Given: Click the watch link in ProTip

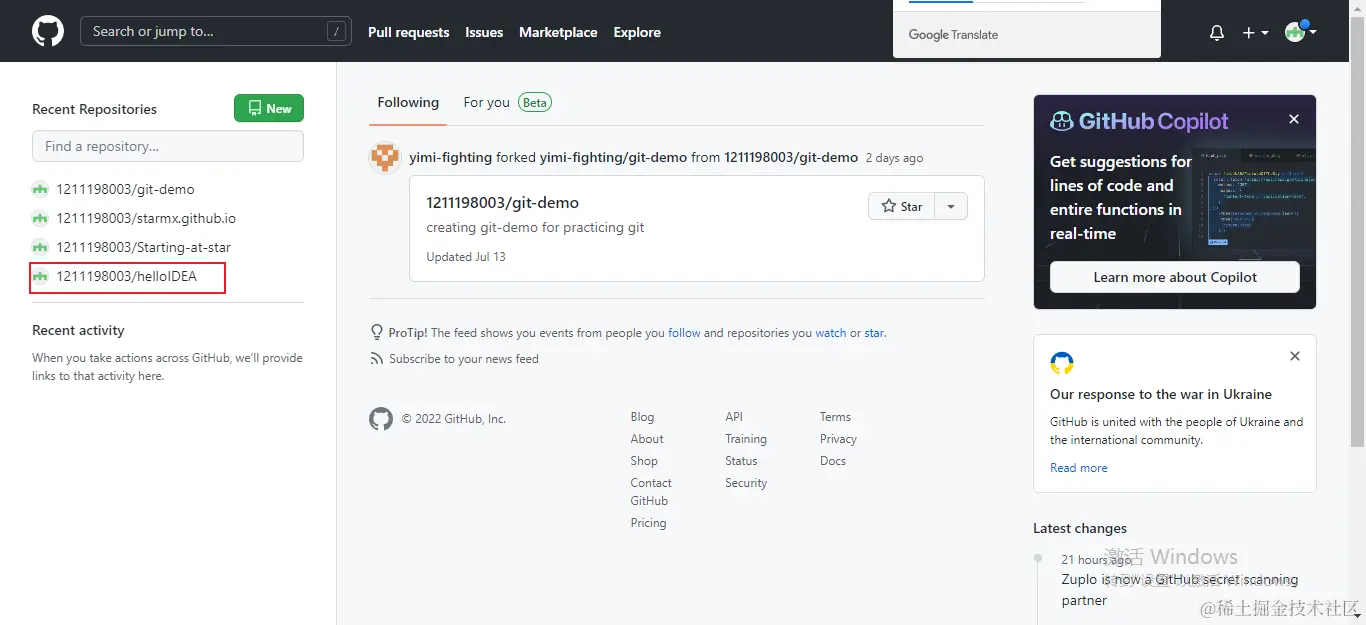Looking at the screenshot, I should [x=830, y=333].
